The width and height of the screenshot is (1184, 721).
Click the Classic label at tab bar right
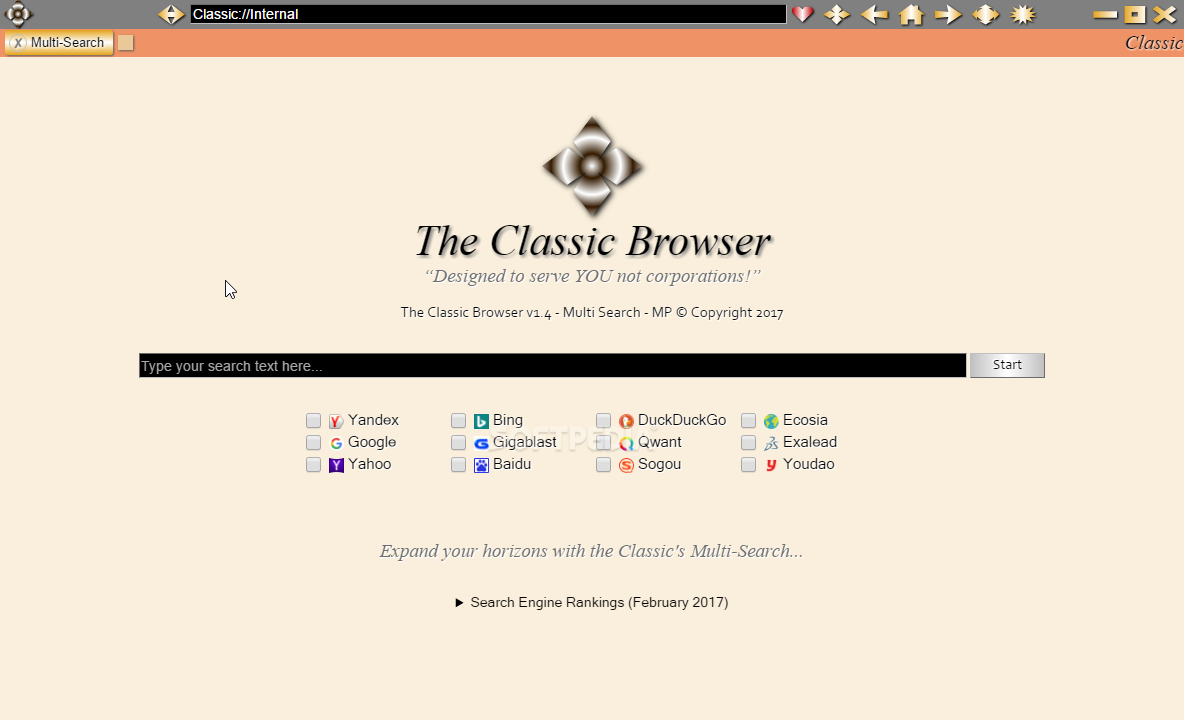1154,43
